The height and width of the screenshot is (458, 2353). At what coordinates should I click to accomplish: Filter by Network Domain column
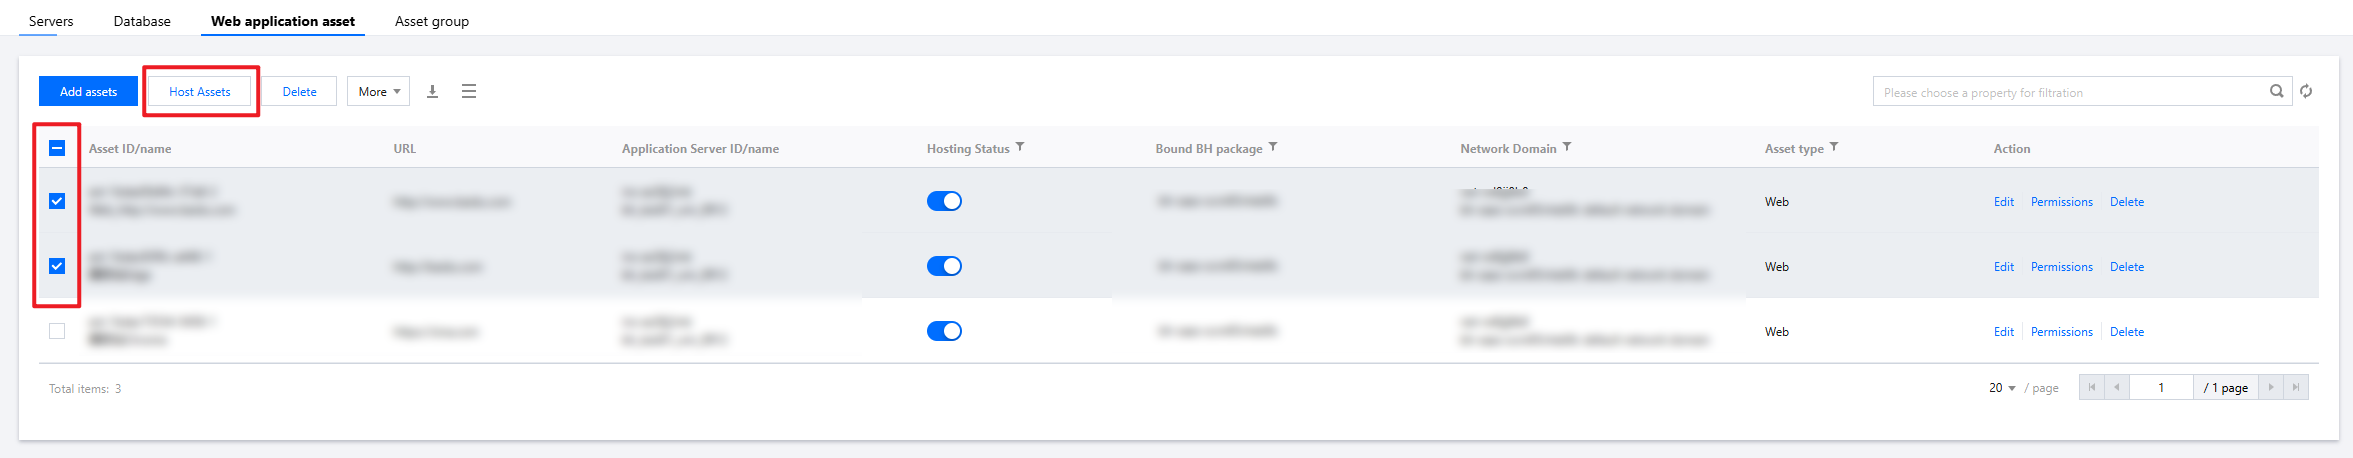(1567, 147)
